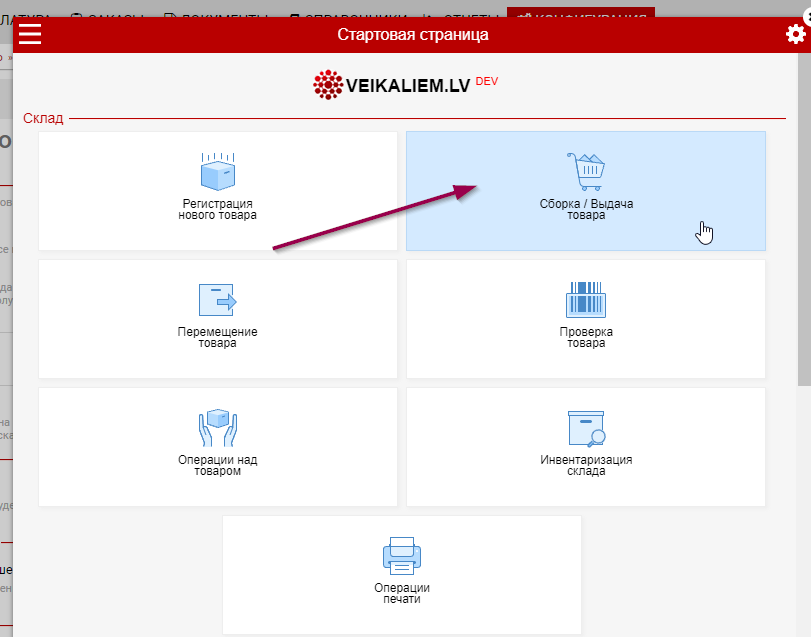Click the printer icon for Операции печати
This screenshot has width=811, height=637.
(401, 555)
